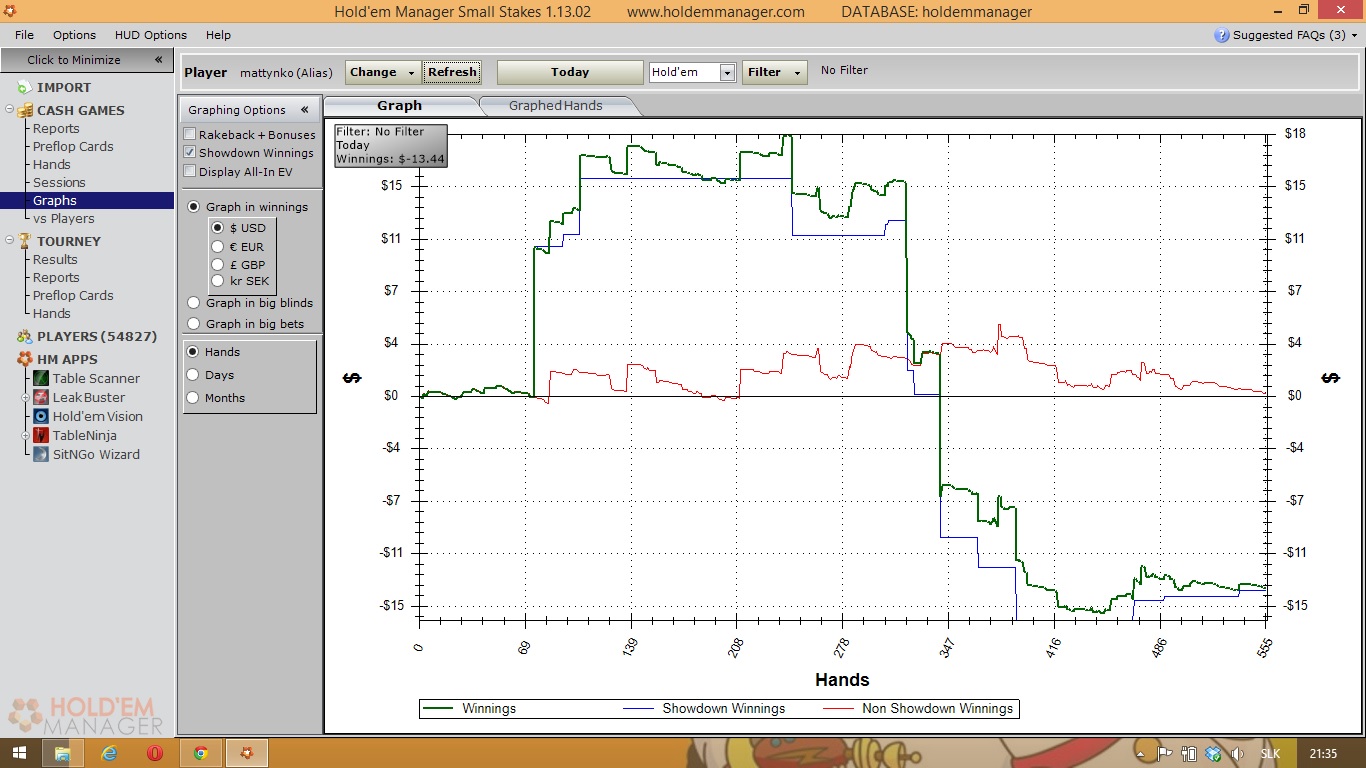This screenshot has height=768, width=1366.
Task: Open File Explorer from the taskbar
Action: (x=62, y=753)
